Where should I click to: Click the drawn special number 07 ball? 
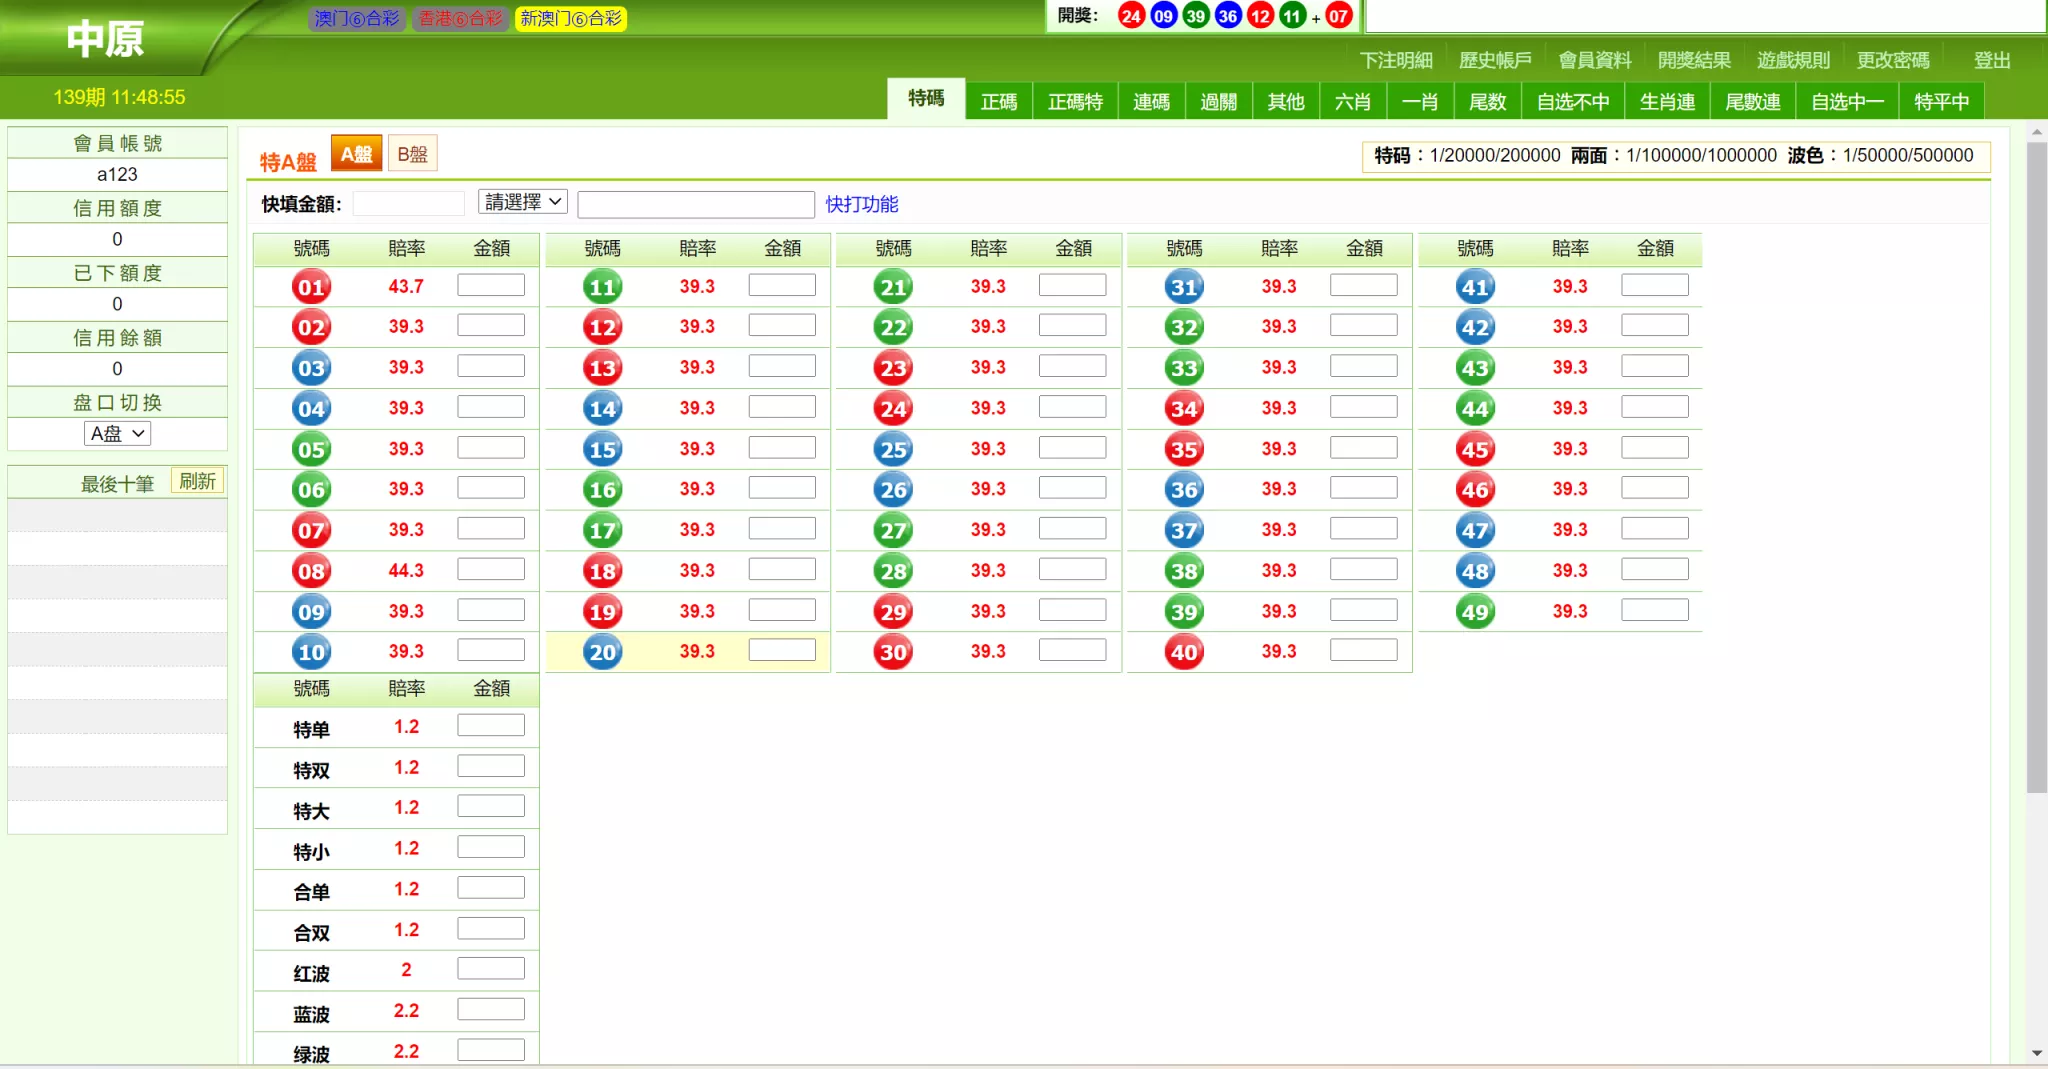point(1338,16)
